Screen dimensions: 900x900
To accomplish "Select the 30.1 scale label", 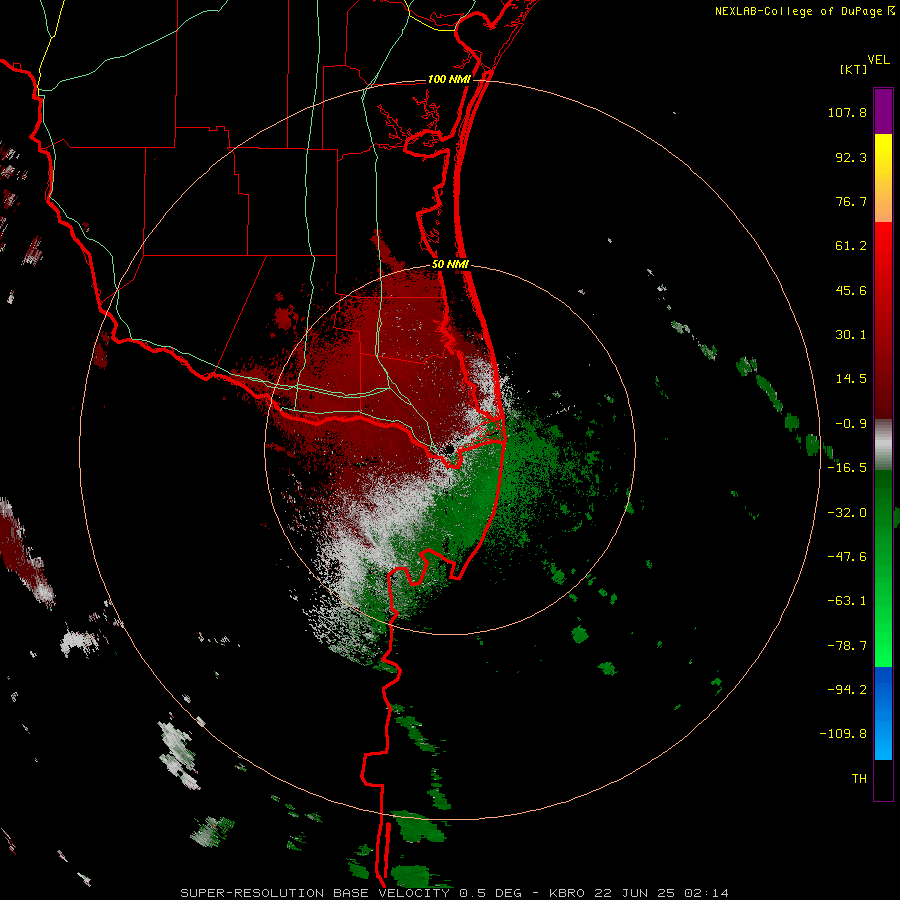I will click(851, 335).
